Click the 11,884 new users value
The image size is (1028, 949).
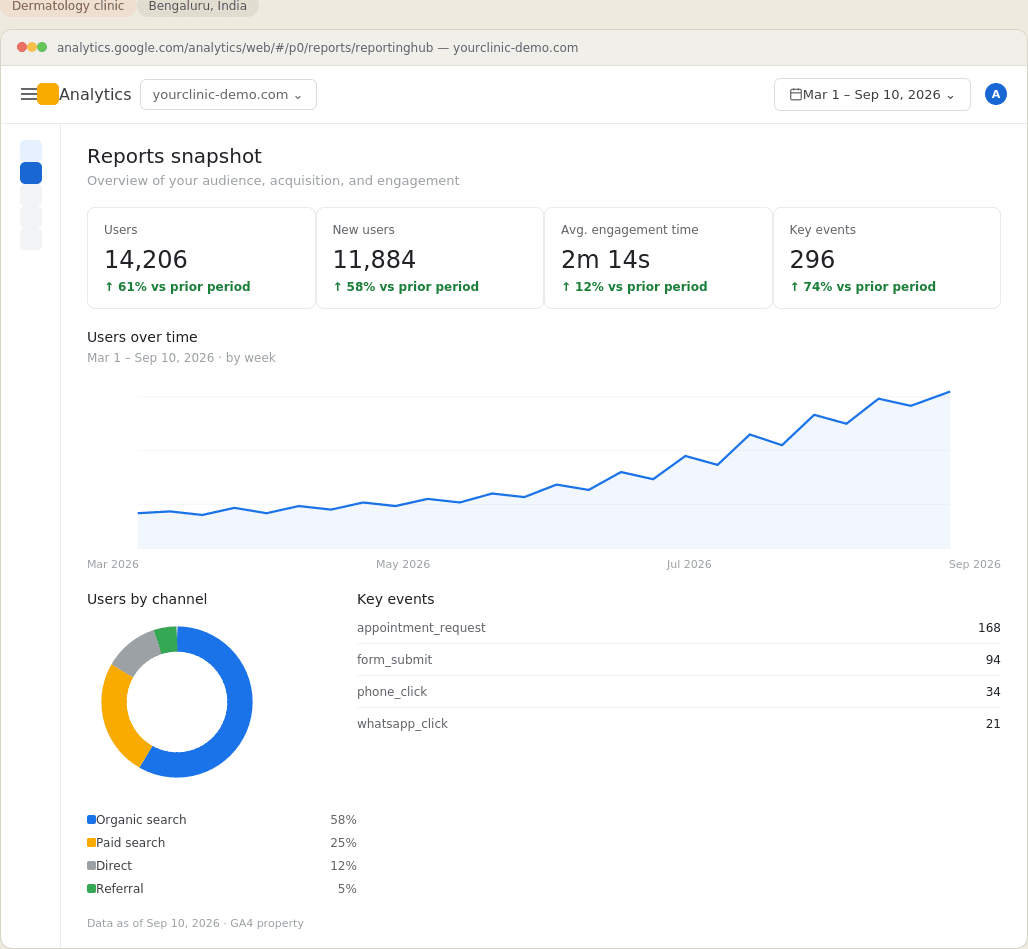pos(374,260)
